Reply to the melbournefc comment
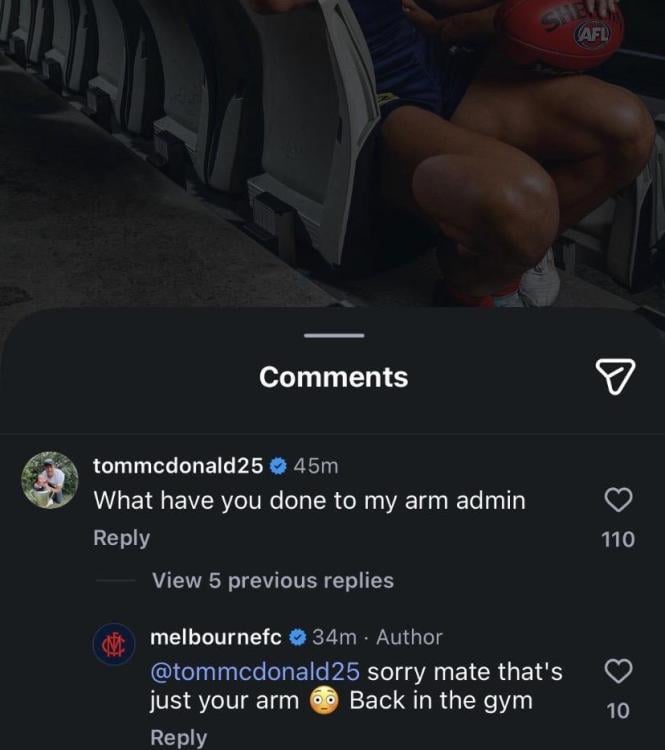 178,737
